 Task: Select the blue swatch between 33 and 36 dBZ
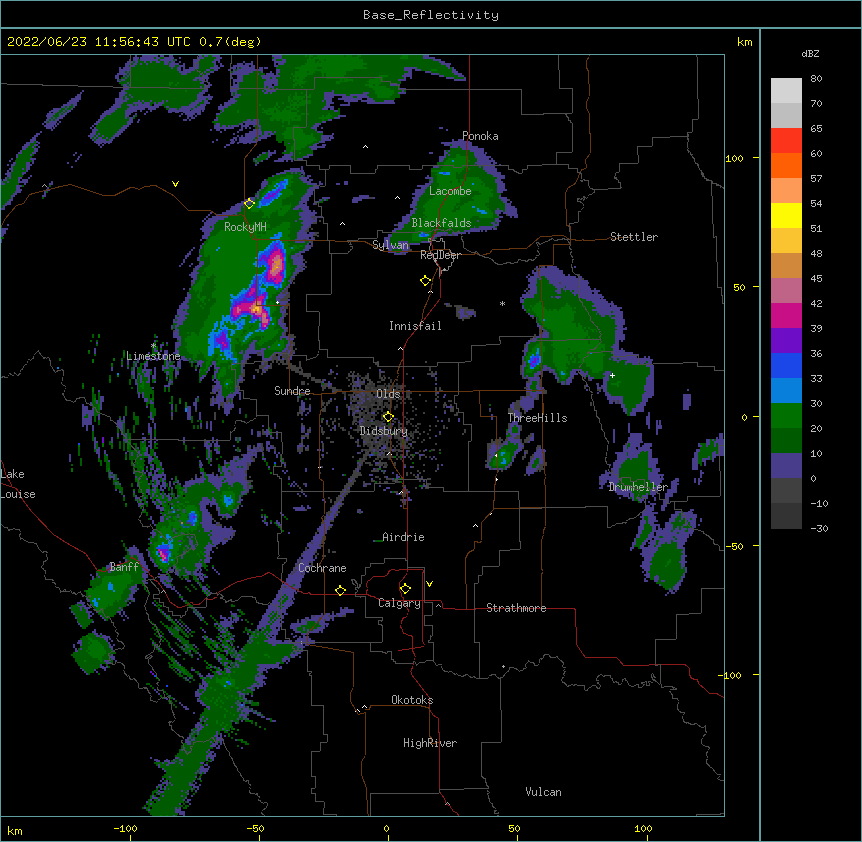(x=786, y=366)
